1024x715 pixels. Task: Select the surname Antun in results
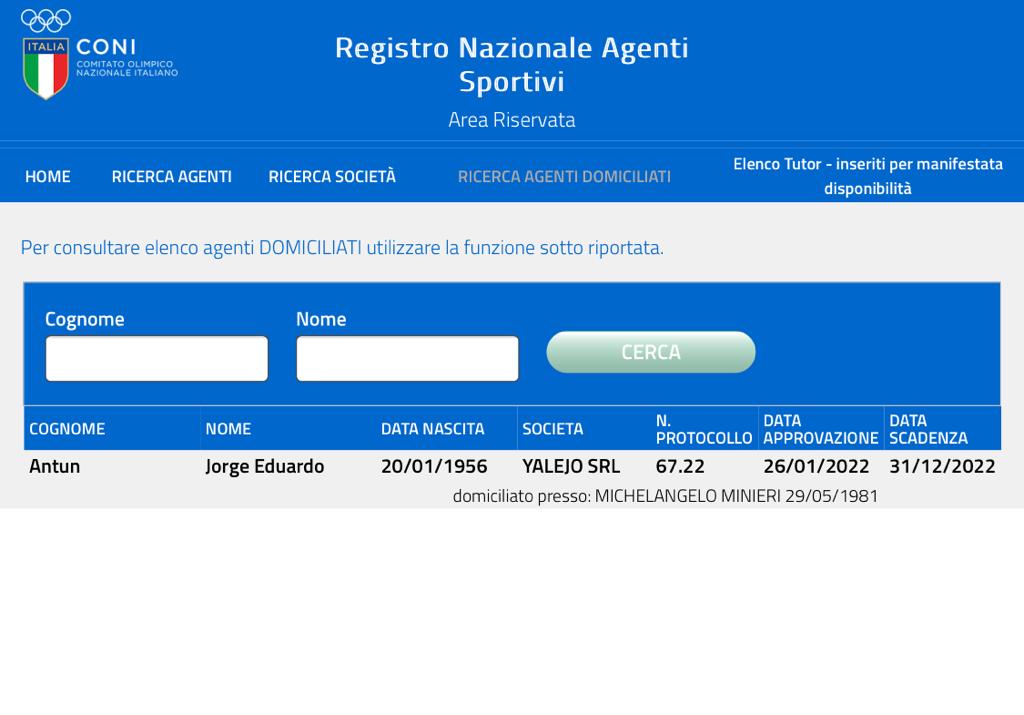tap(54, 466)
